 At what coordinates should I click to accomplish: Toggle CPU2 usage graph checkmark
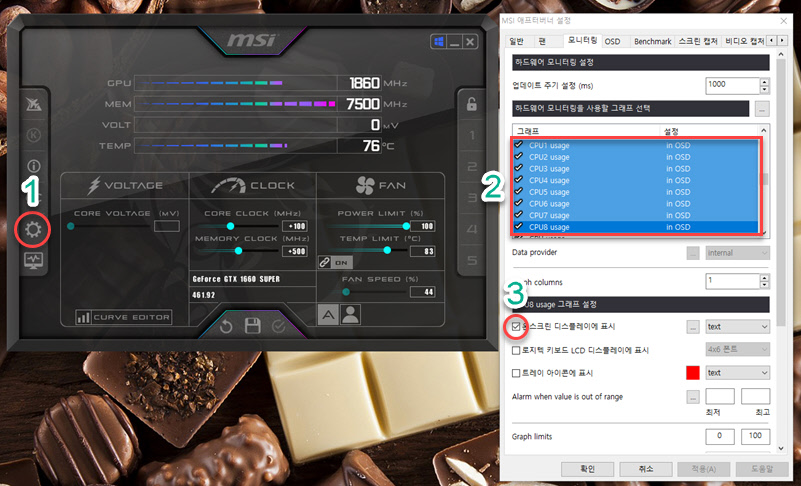click(x=519, y=156)
